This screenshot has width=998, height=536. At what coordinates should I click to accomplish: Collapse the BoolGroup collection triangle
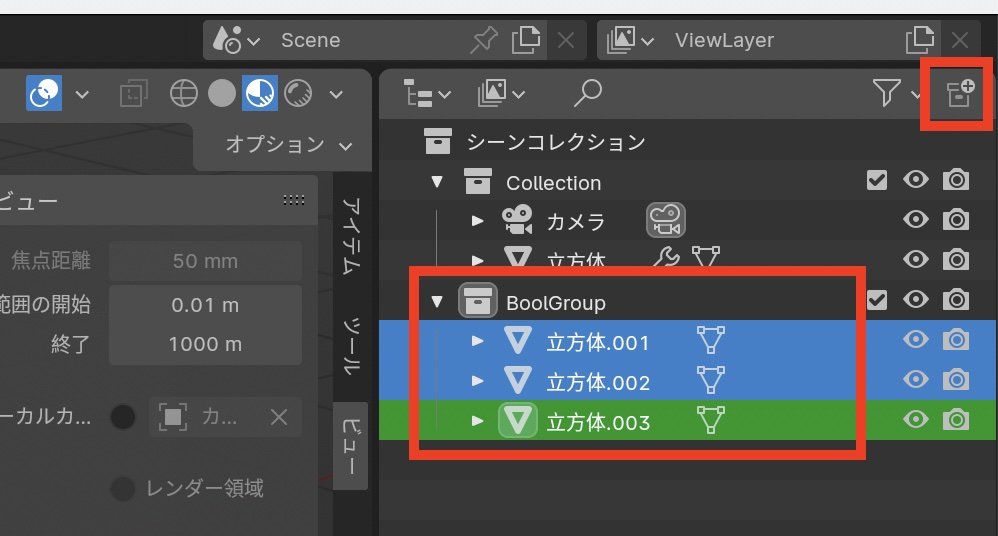coord(436,302)
